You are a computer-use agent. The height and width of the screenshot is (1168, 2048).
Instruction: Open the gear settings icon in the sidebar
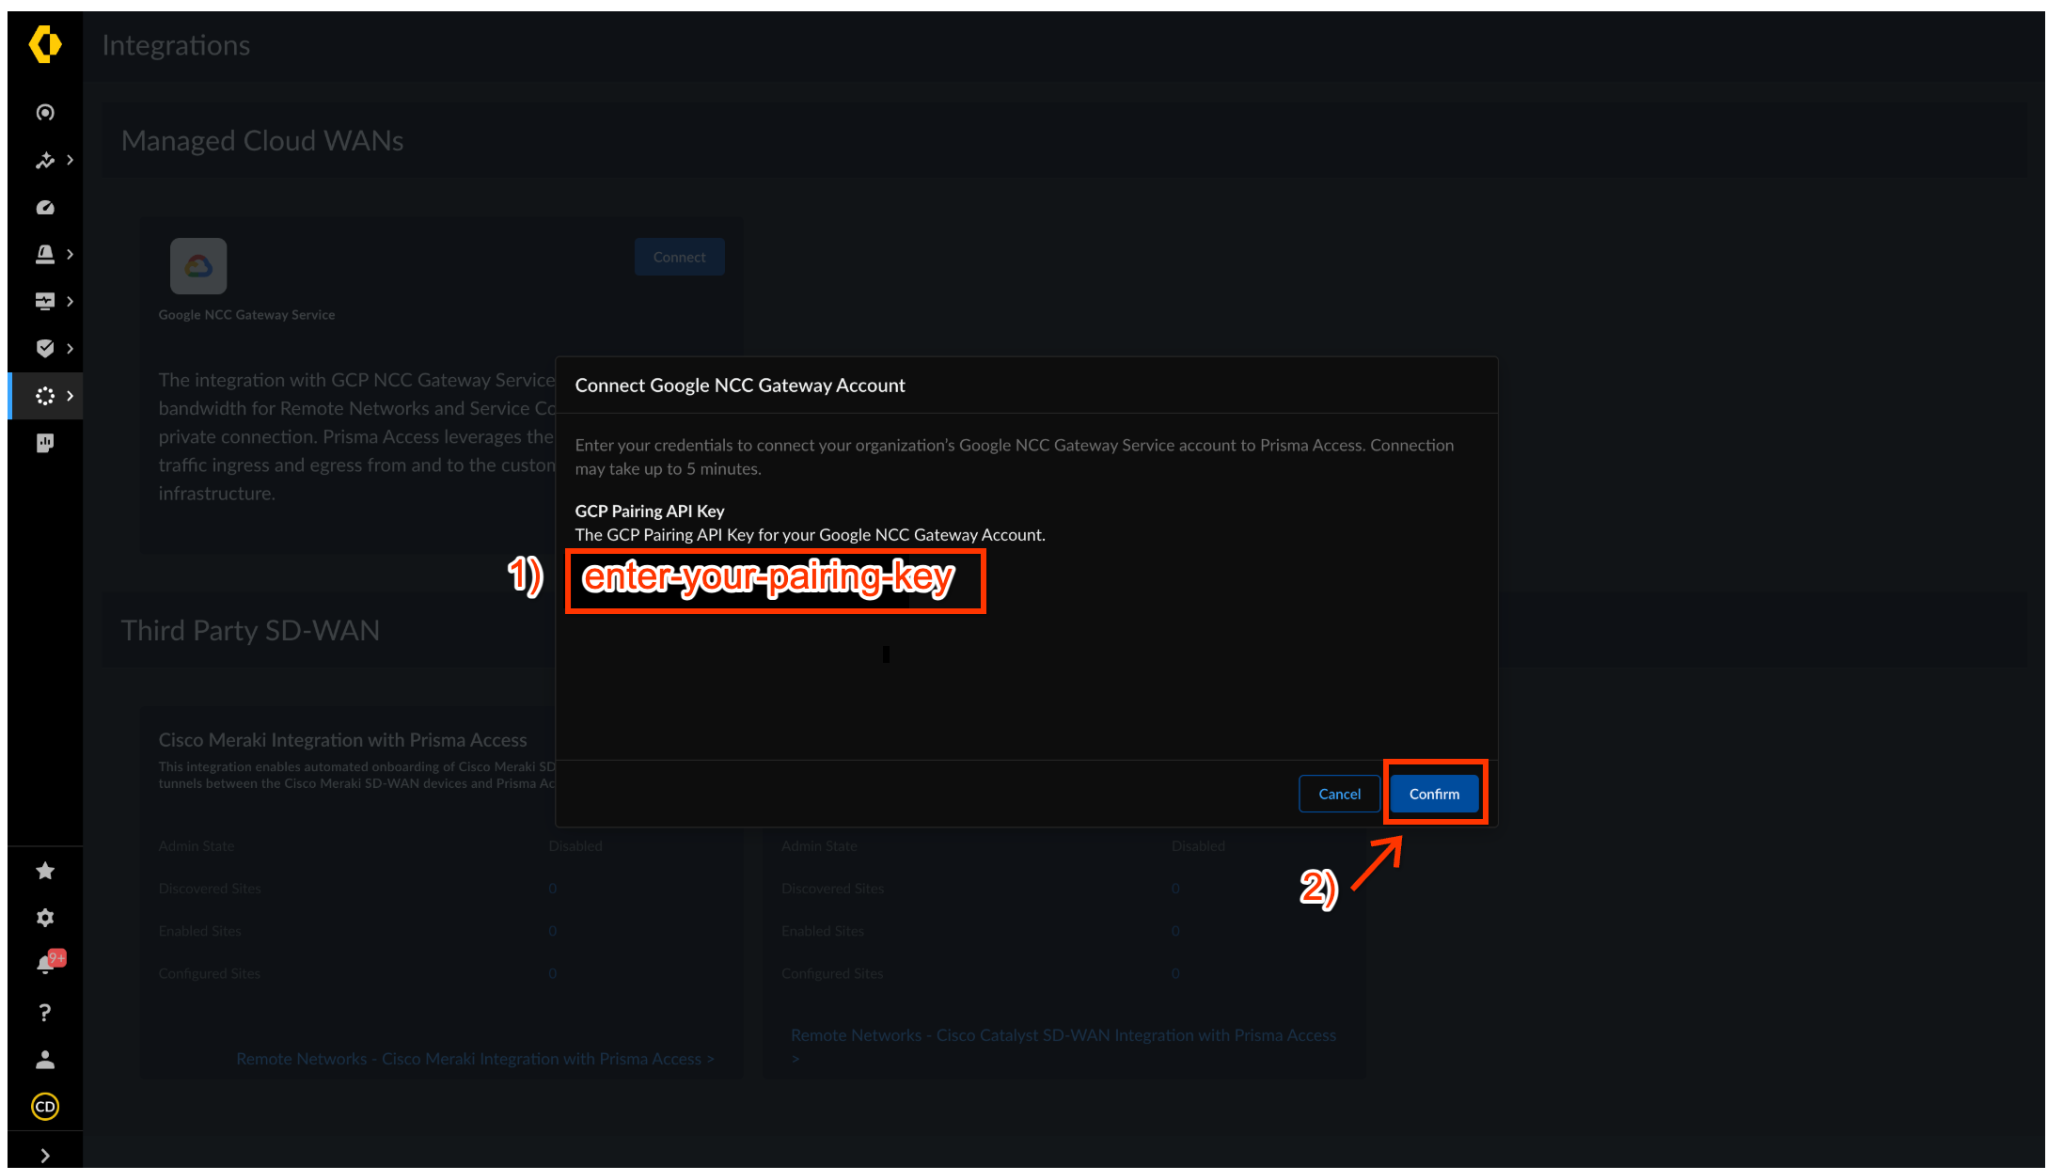coord(45,918)
